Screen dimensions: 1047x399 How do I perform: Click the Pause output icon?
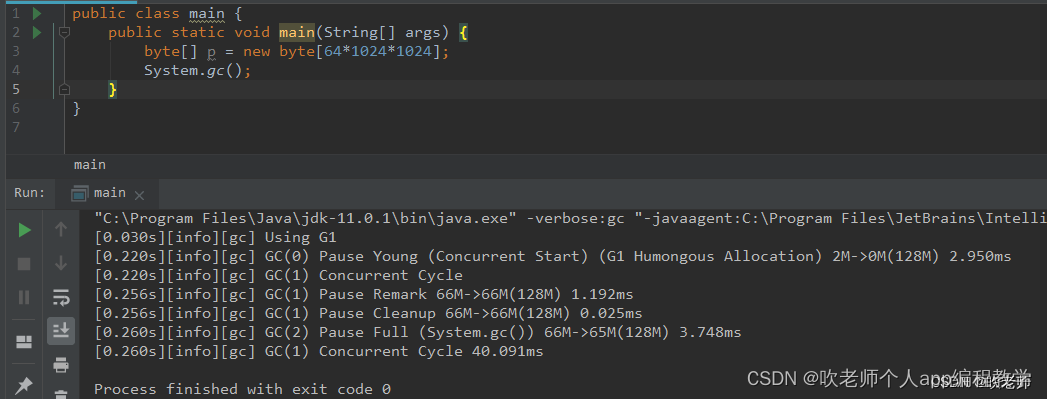25,297
